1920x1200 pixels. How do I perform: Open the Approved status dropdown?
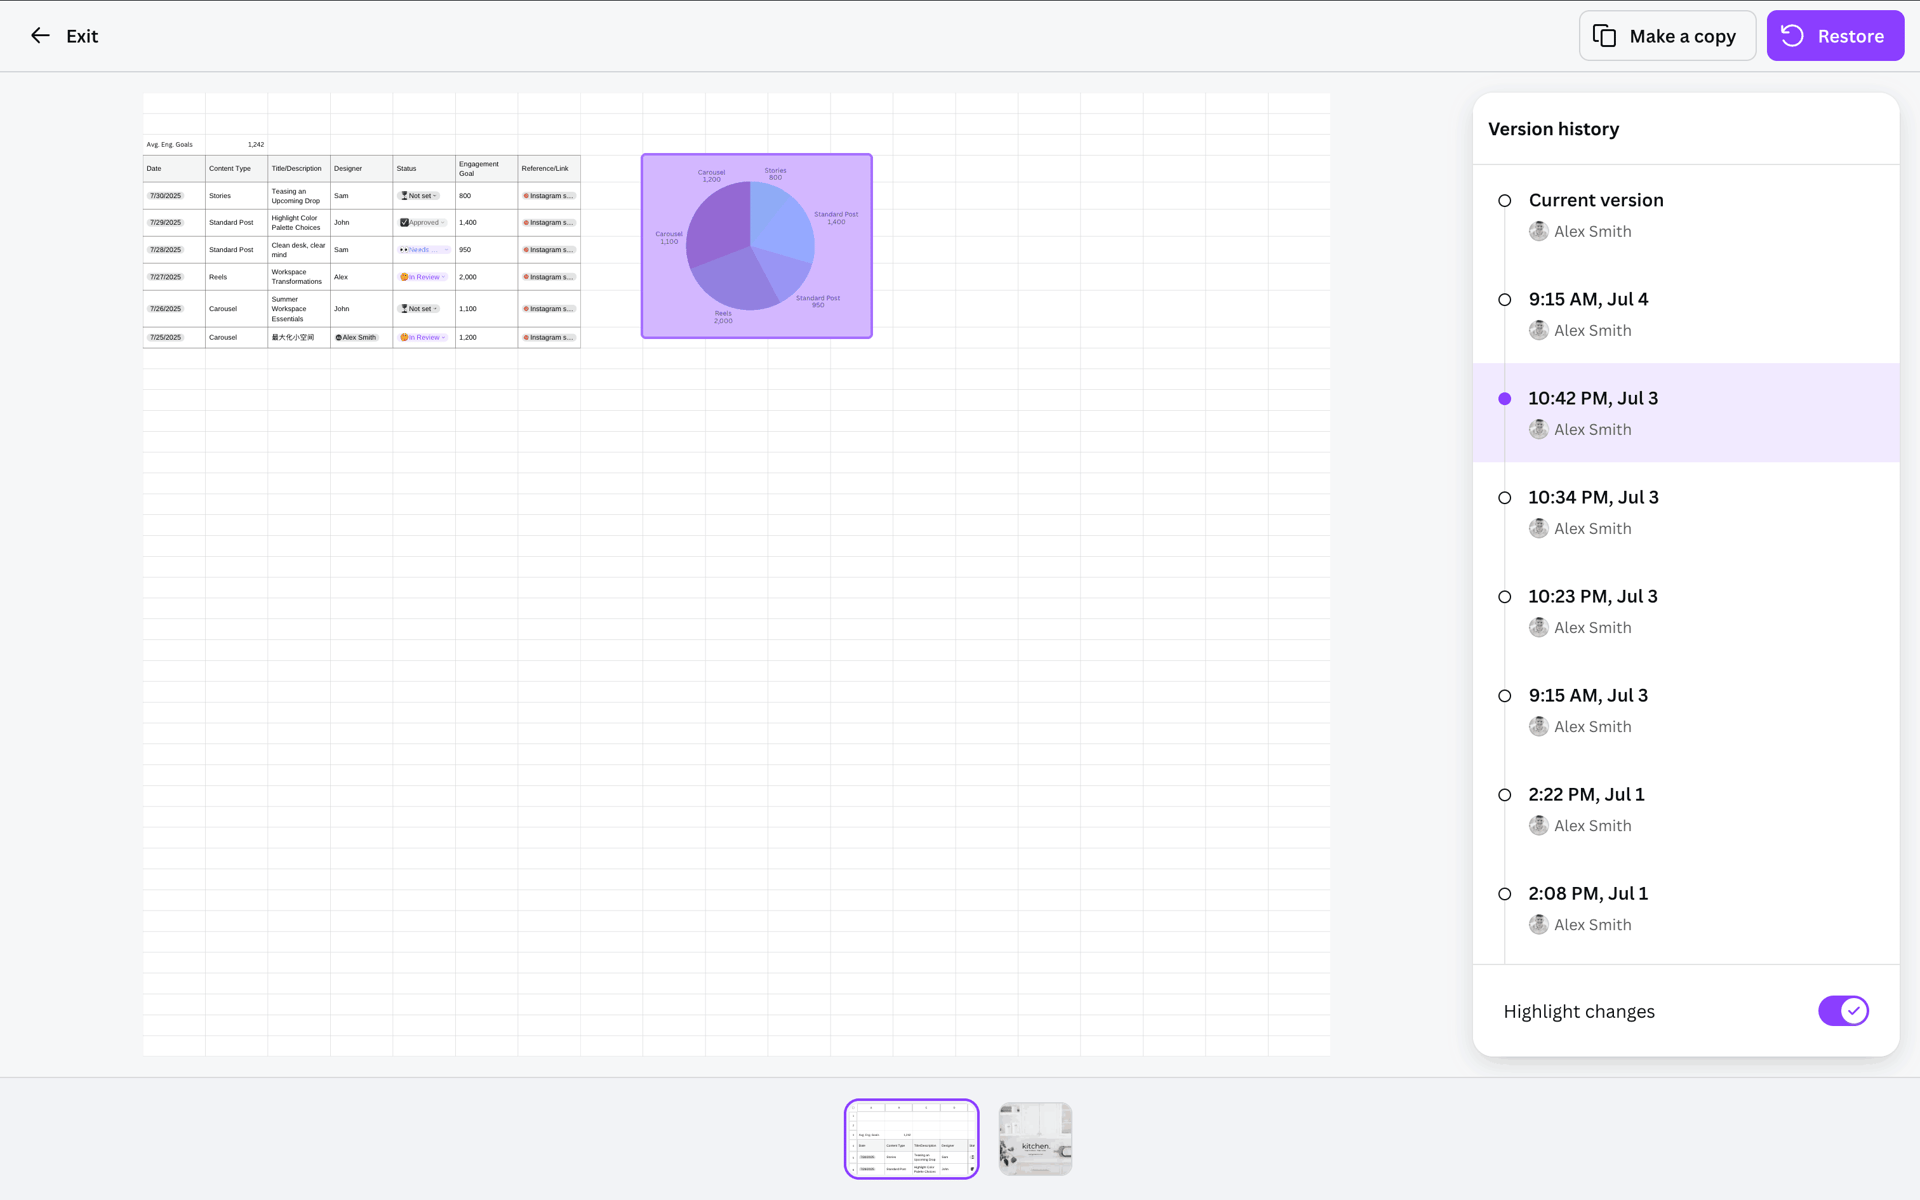click(x=423, y=223)
